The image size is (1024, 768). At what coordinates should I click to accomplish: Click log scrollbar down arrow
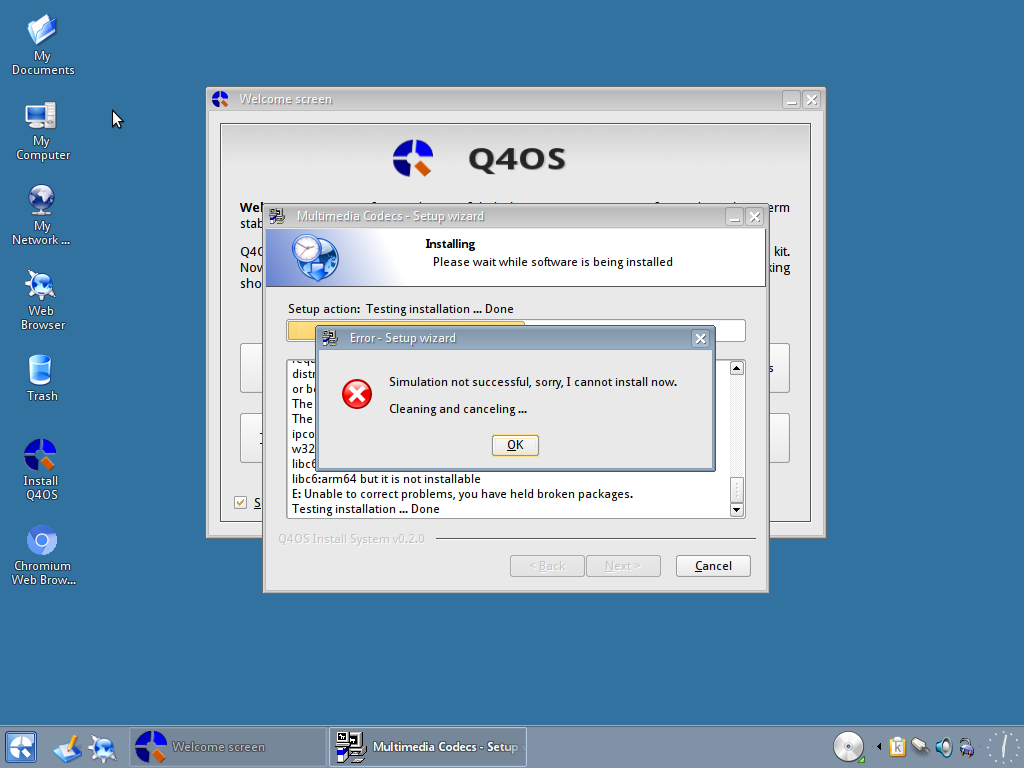737,509
